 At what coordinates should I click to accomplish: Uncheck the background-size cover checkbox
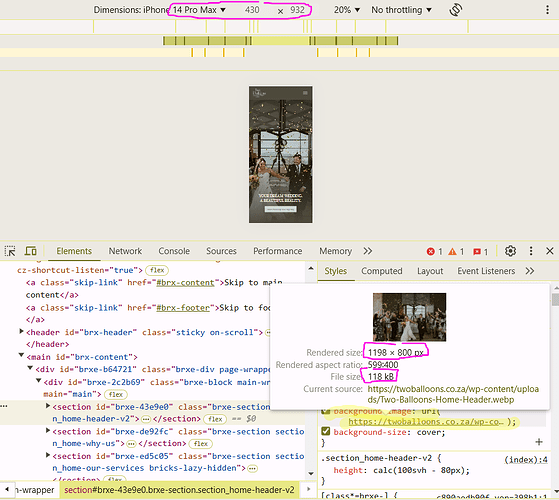[x=325, y=431]
